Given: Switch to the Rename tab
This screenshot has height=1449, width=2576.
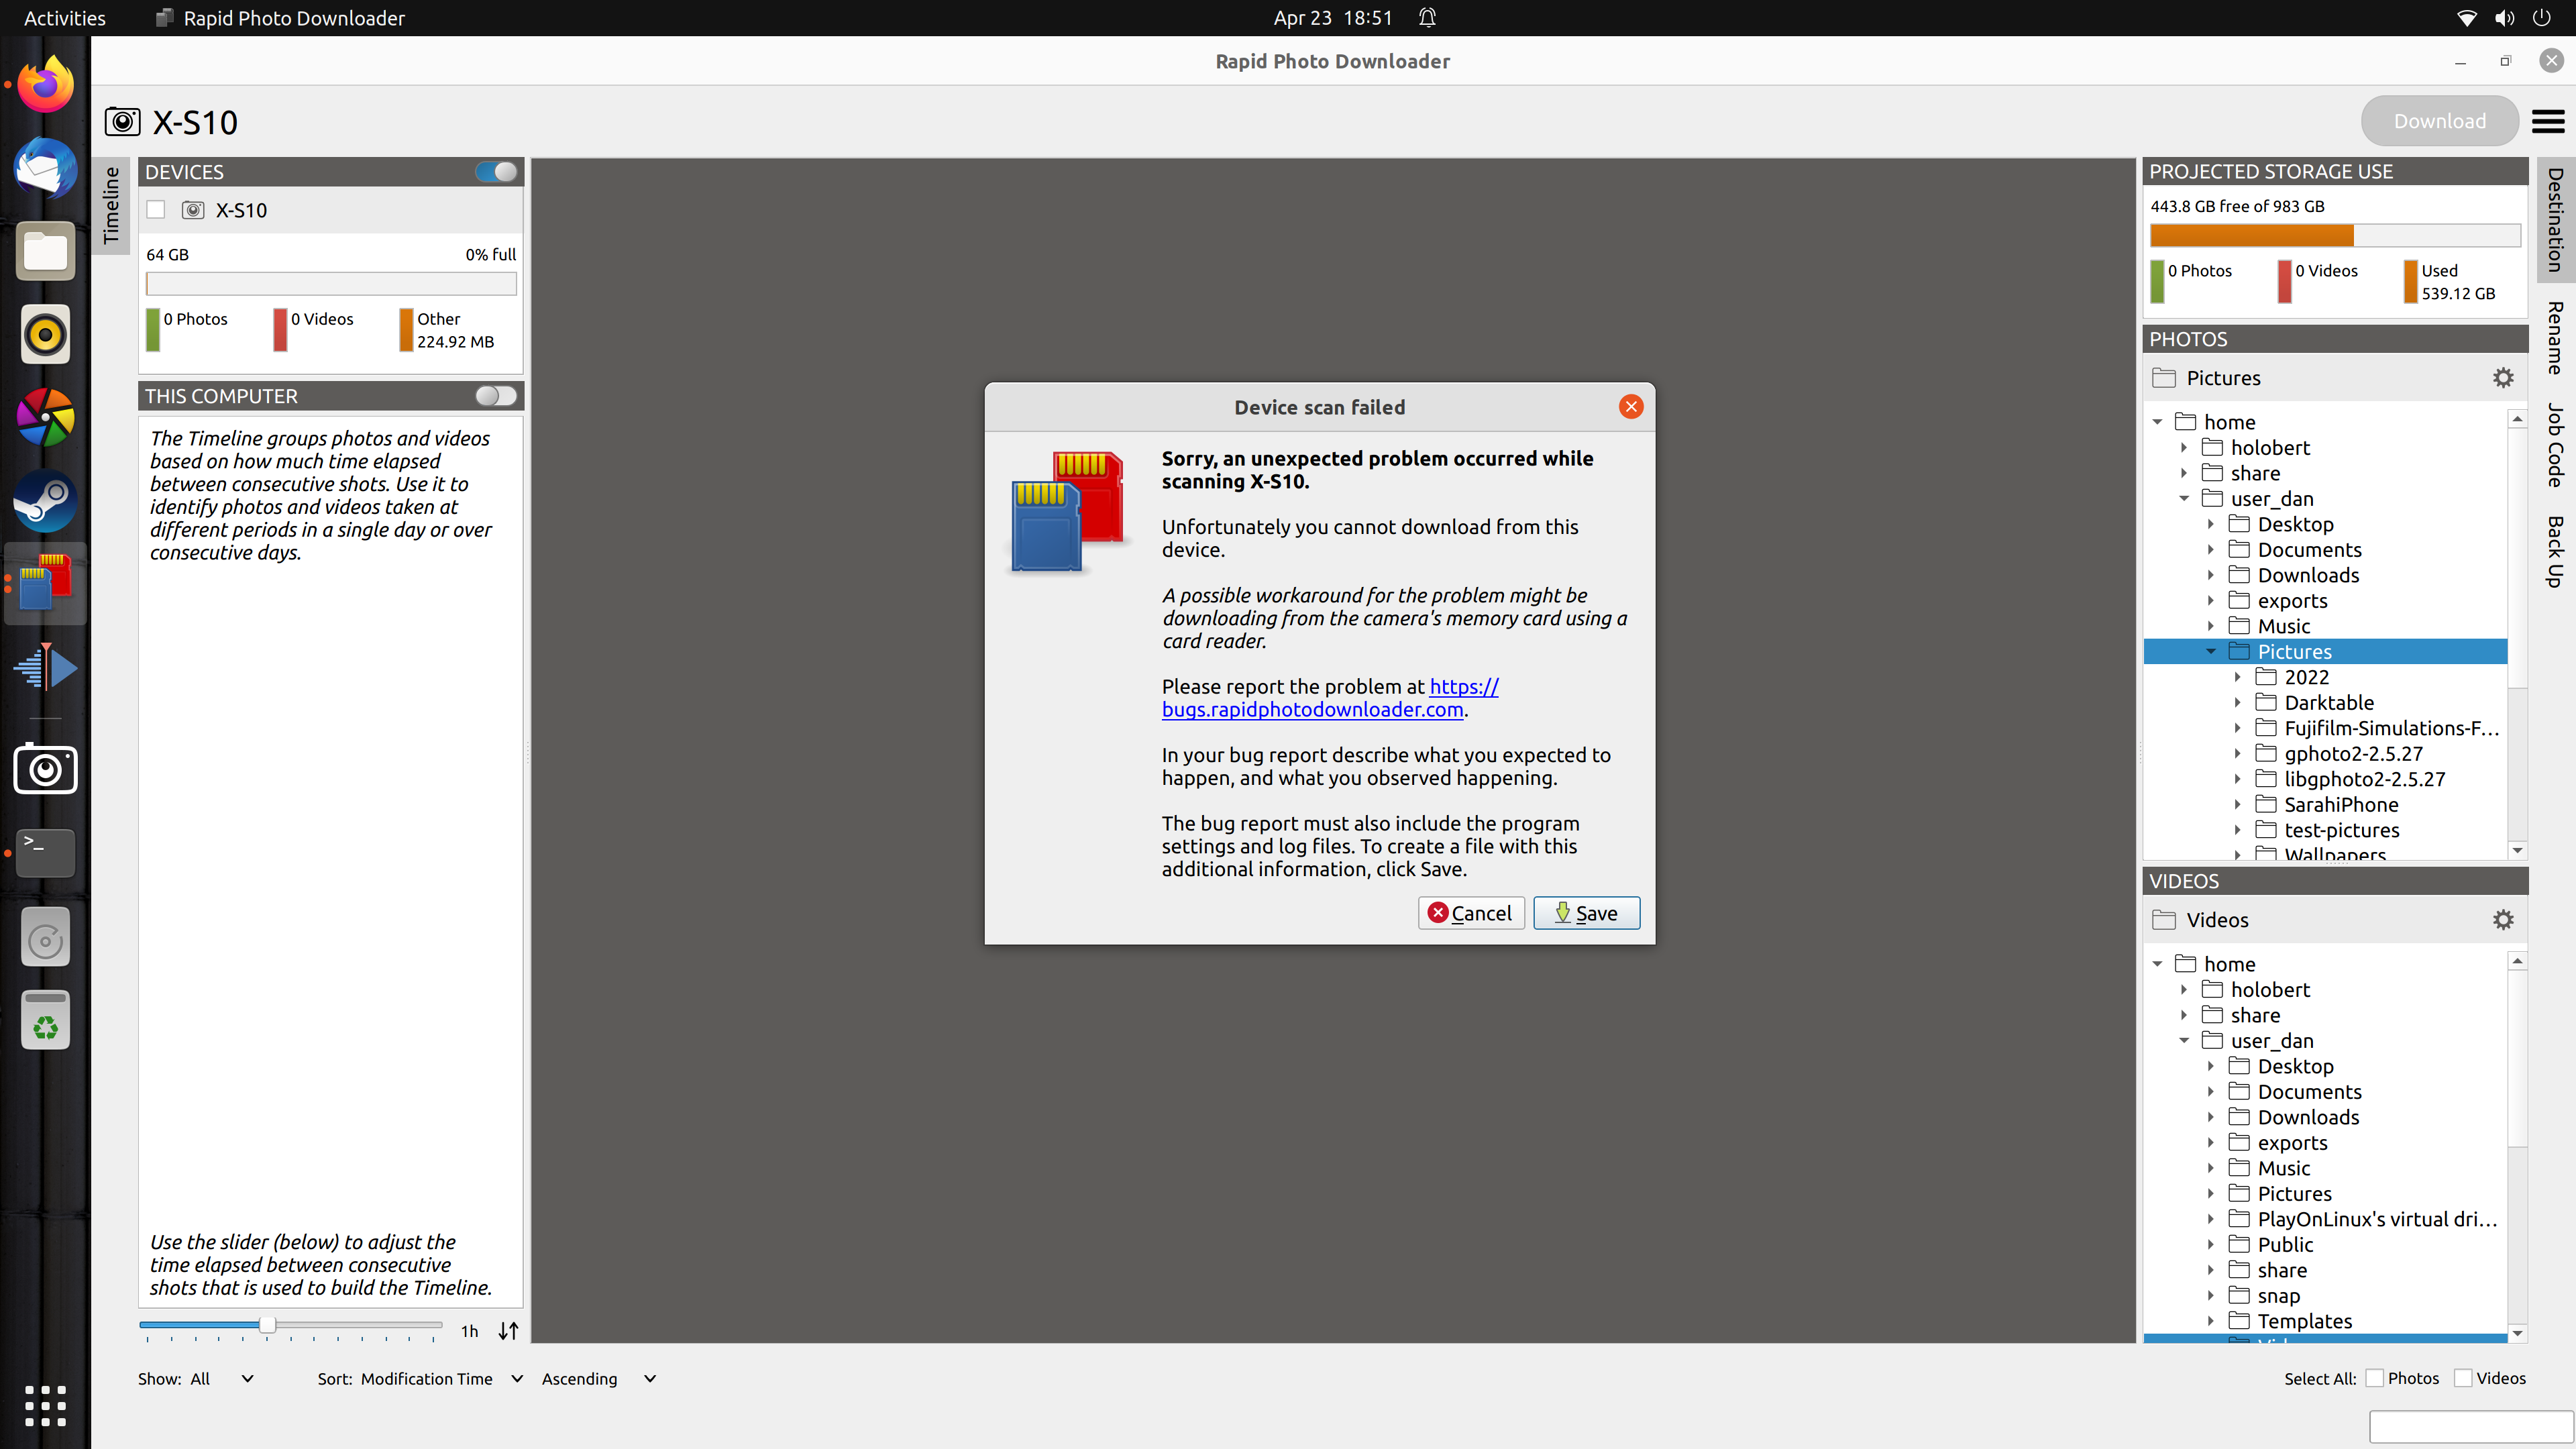Looking at the screenshot, I should coord(2555,338).
